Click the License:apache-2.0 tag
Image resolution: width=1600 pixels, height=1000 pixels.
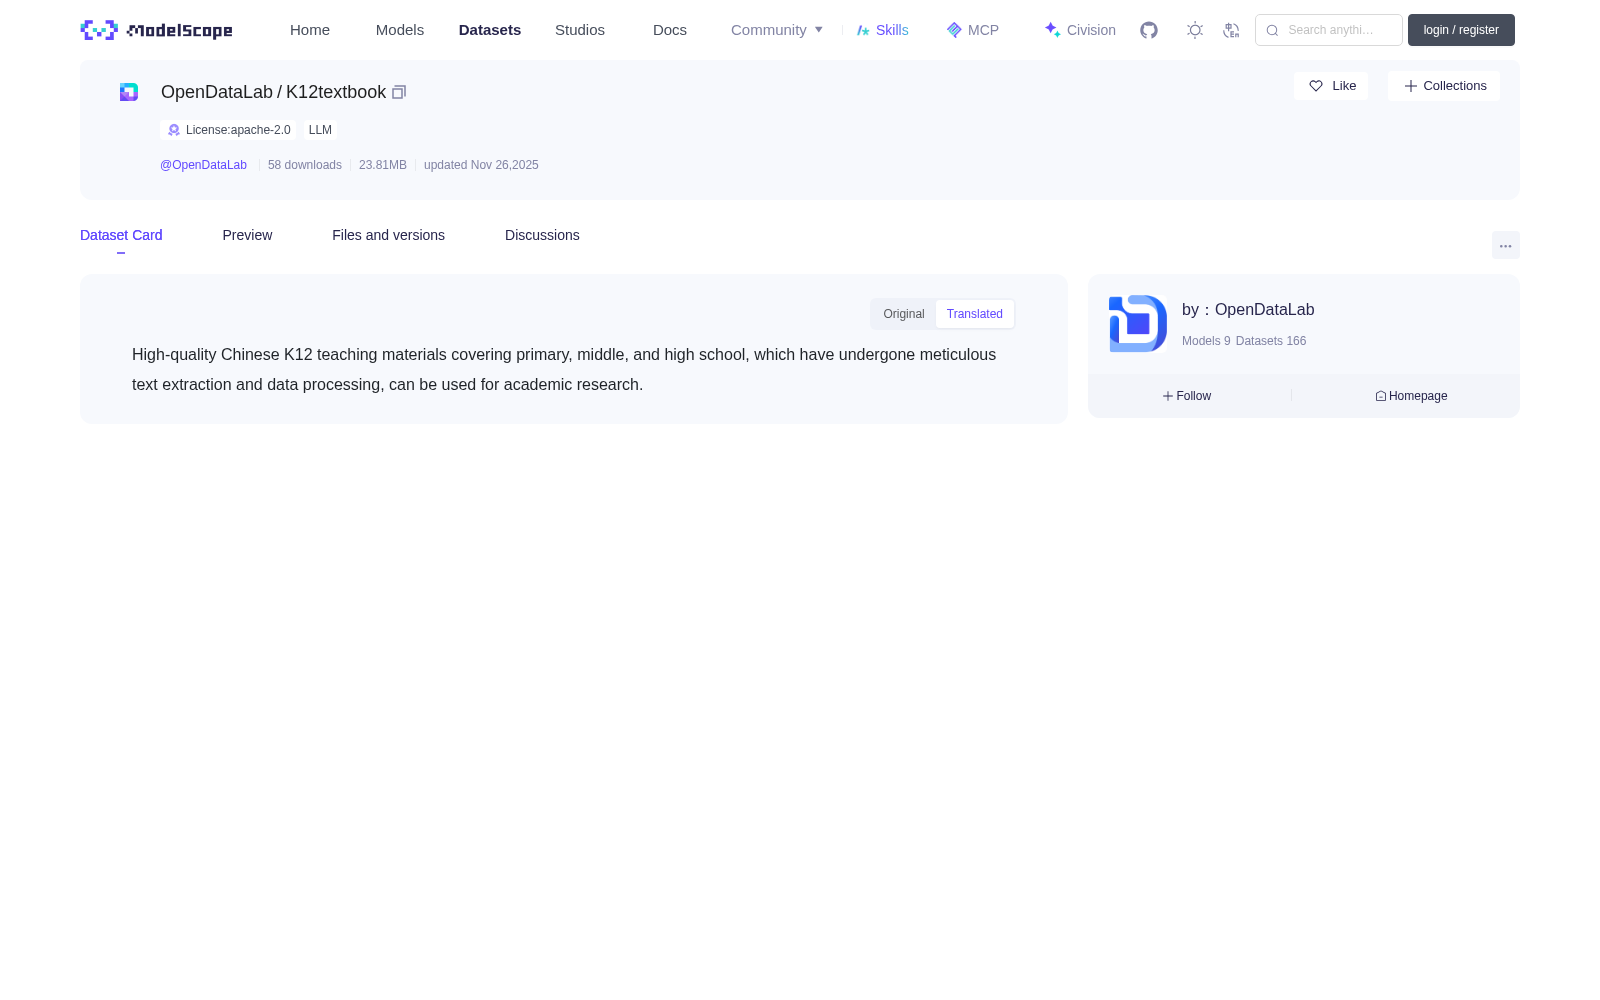point(228,130)
